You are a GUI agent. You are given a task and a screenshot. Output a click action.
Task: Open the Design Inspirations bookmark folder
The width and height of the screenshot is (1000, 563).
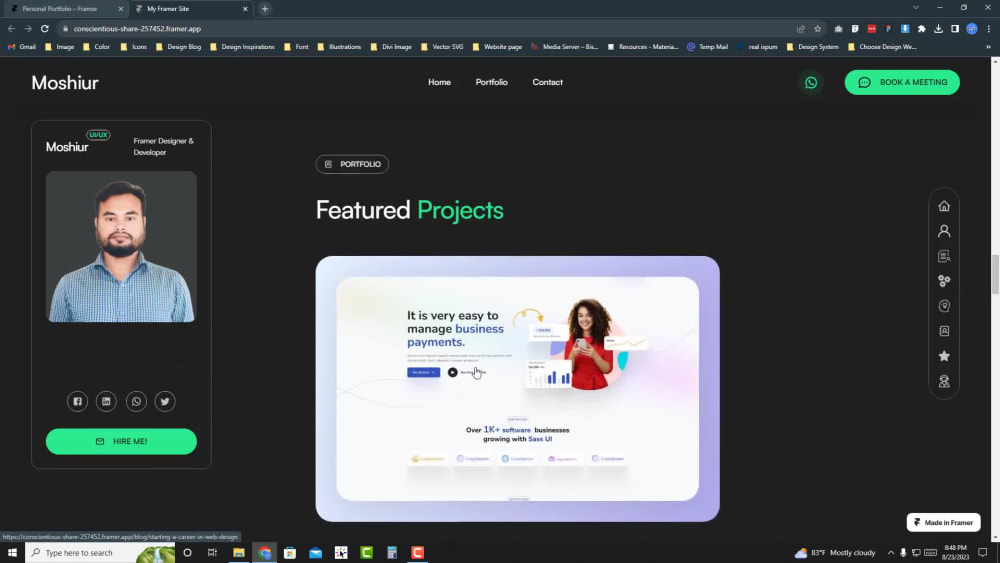point(242,47)
